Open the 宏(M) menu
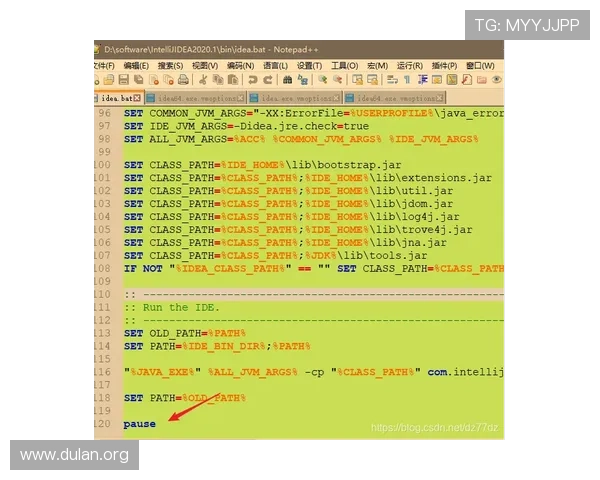 [377, 66]
